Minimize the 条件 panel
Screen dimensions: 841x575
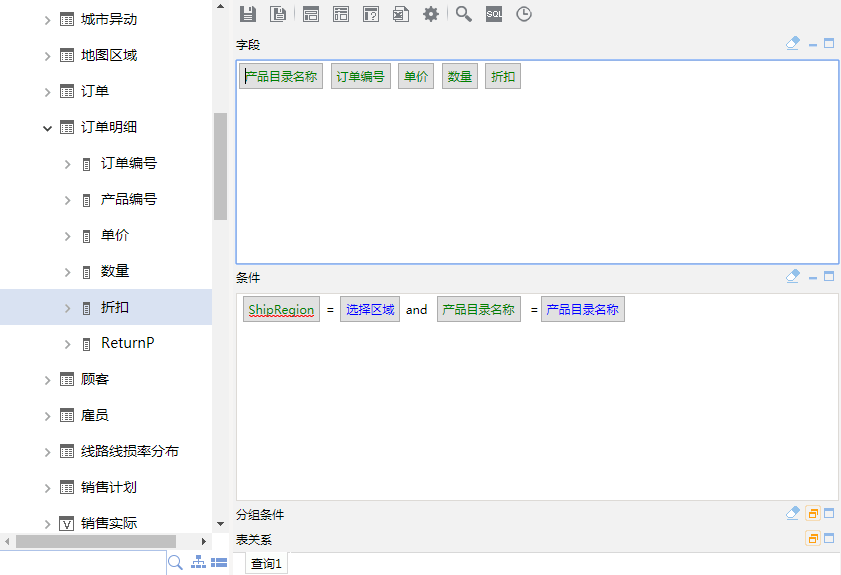coord(813,277)
